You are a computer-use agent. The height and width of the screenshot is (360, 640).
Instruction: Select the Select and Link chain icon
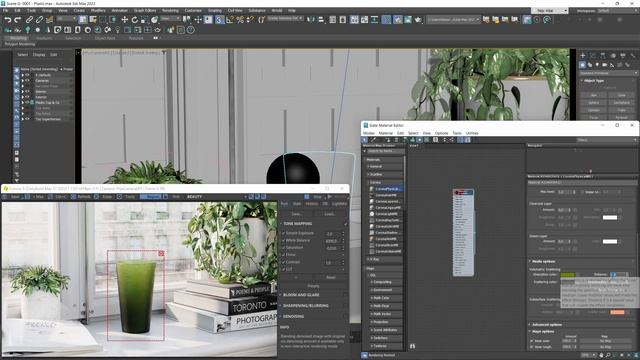pyautogui.click(x=29, y=20)
